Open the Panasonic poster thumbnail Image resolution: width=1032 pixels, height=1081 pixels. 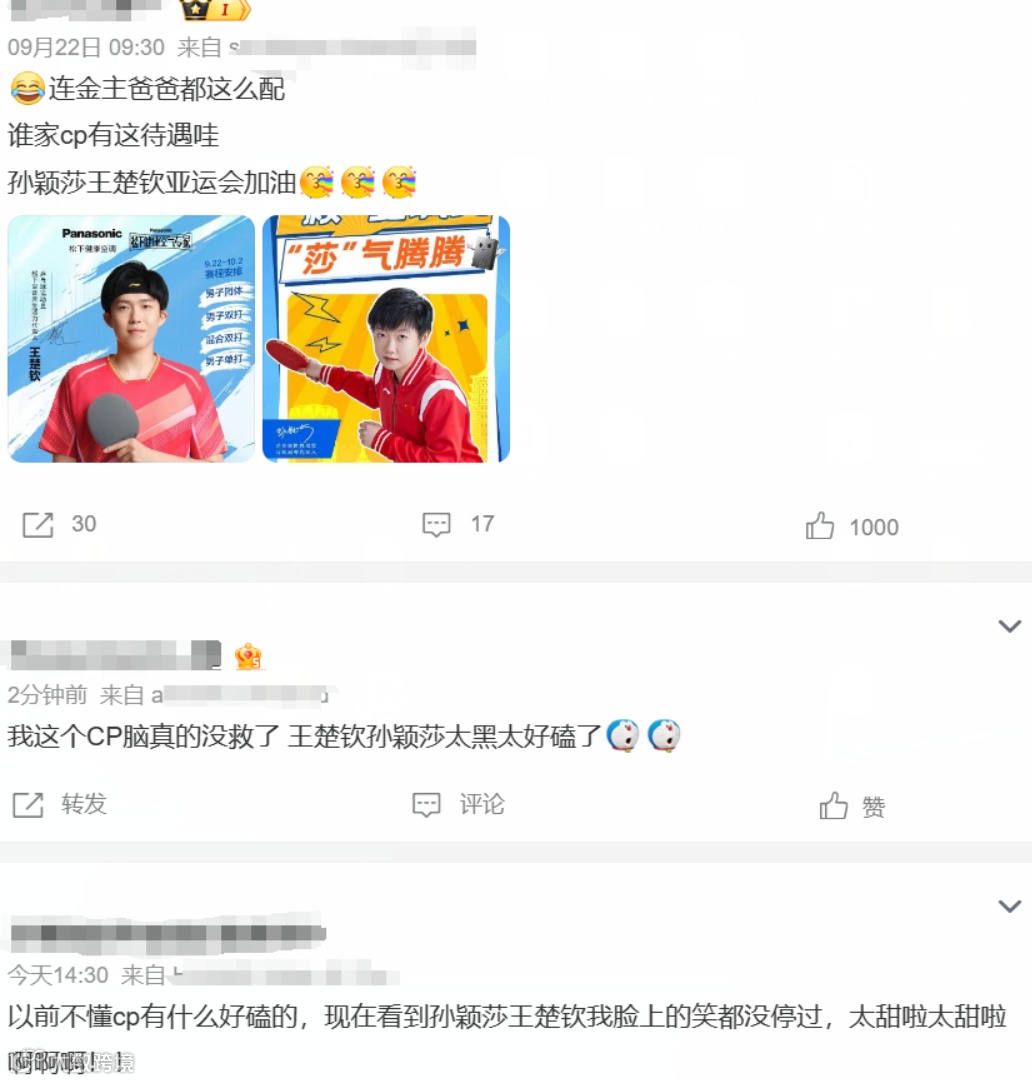click(x=131, y=339)
